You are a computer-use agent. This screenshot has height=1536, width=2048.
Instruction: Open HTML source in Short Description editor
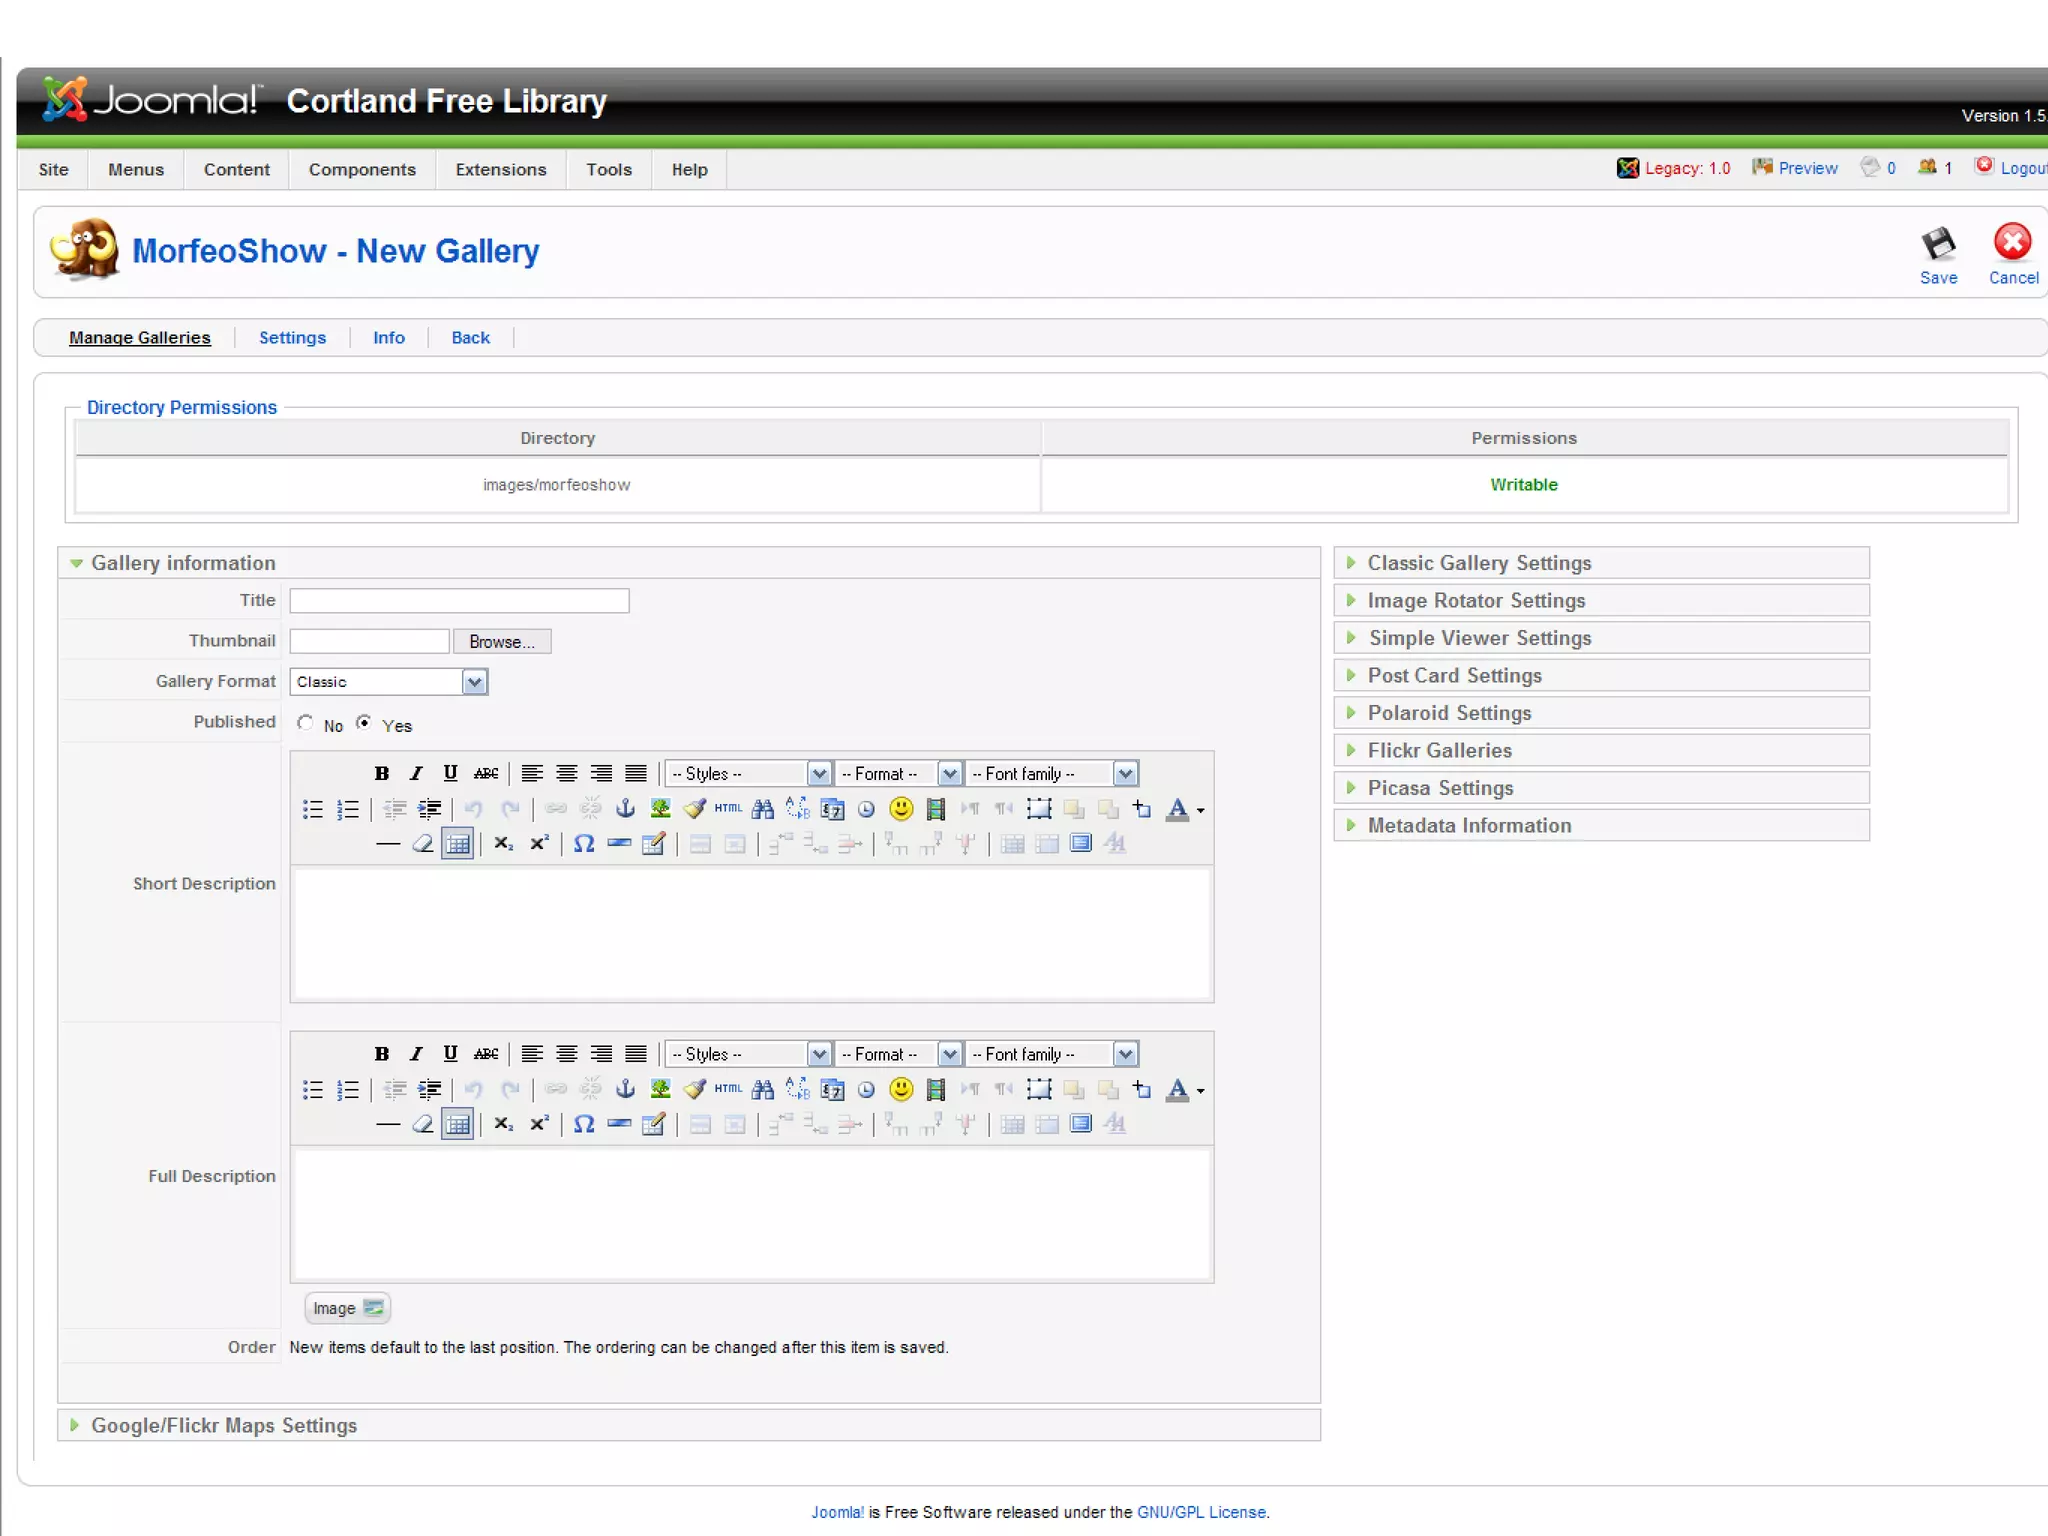pos(728,808)
